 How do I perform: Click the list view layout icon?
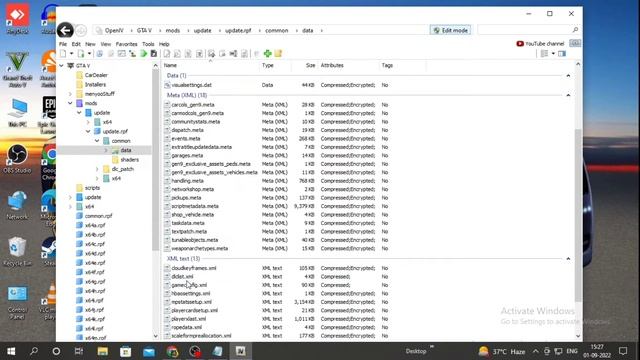[x=544, y=53]
